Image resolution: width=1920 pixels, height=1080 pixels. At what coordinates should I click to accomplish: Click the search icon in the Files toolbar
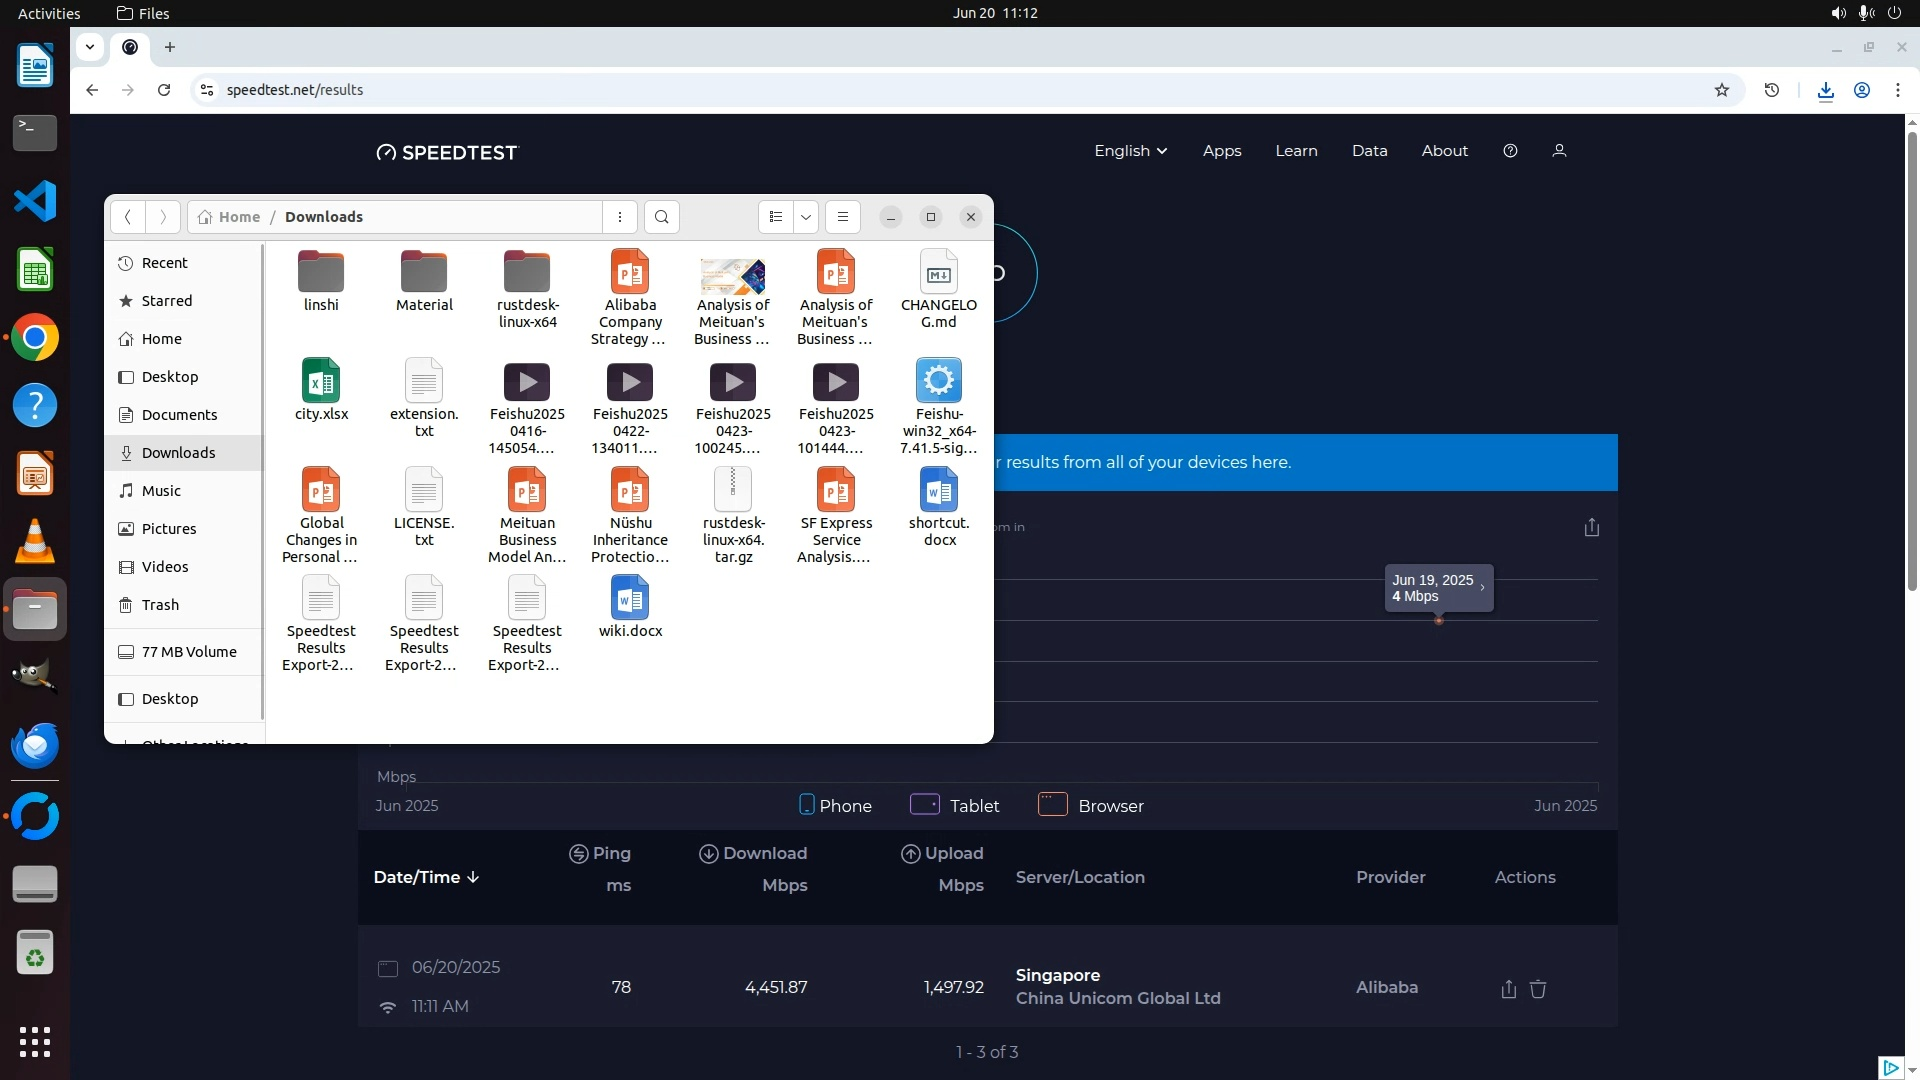click(661, 217)
